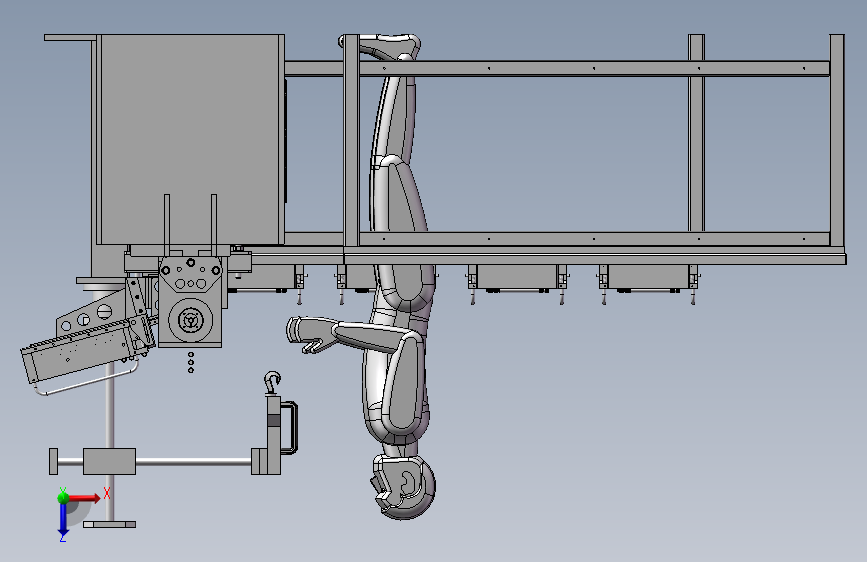Select the hook on top of the handle block

coord(272,382)
